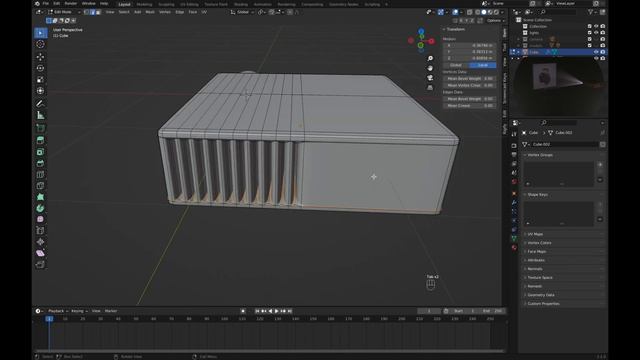
Task: Enable edge select mode
Action: pos(92,12)
